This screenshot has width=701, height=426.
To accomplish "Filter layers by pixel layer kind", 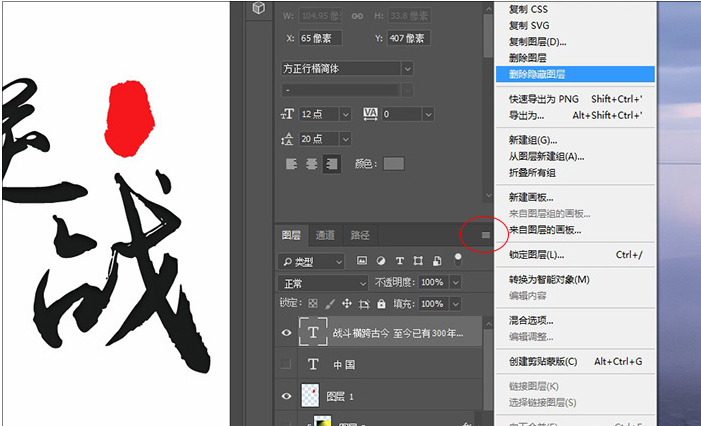I will (362, 261).
